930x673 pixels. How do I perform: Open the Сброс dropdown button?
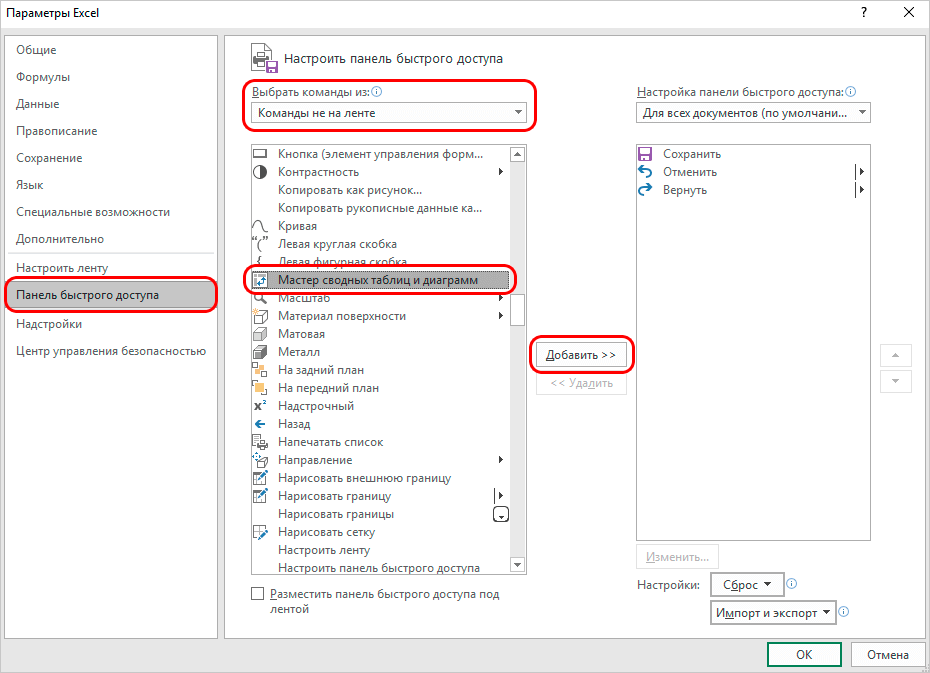tap(747, 585)
